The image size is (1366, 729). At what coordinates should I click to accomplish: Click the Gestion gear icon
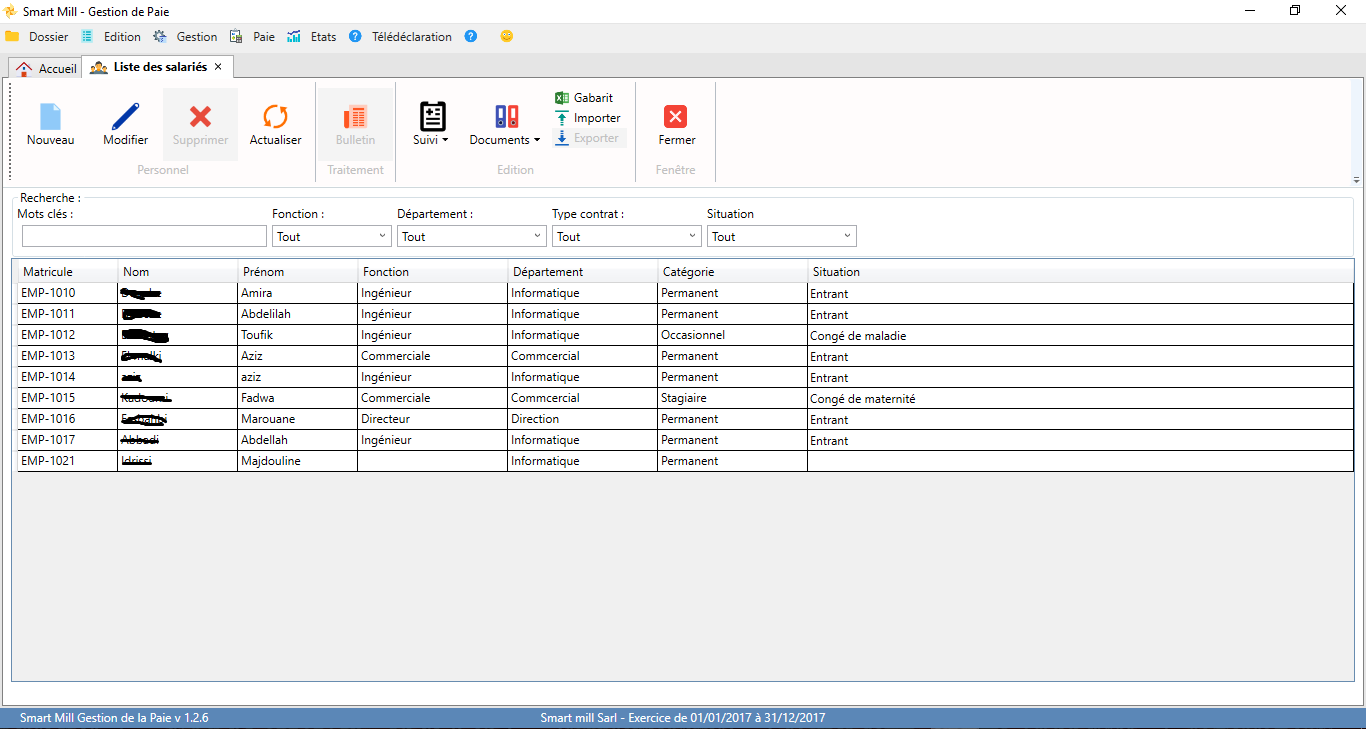pyautogui.click(x=160, y=36)
